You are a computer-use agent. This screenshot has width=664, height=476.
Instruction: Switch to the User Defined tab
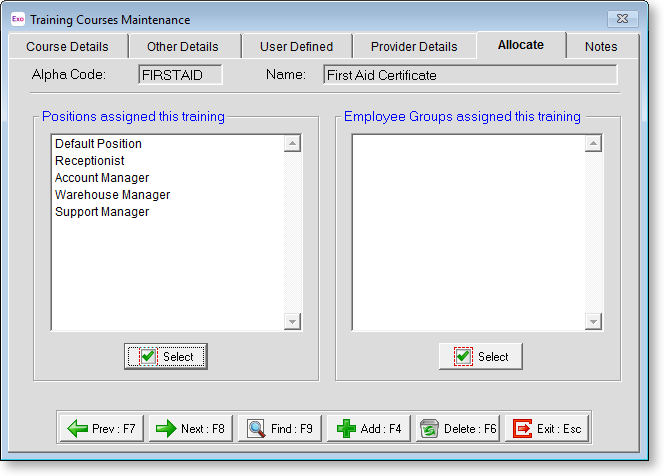point(296,47)
